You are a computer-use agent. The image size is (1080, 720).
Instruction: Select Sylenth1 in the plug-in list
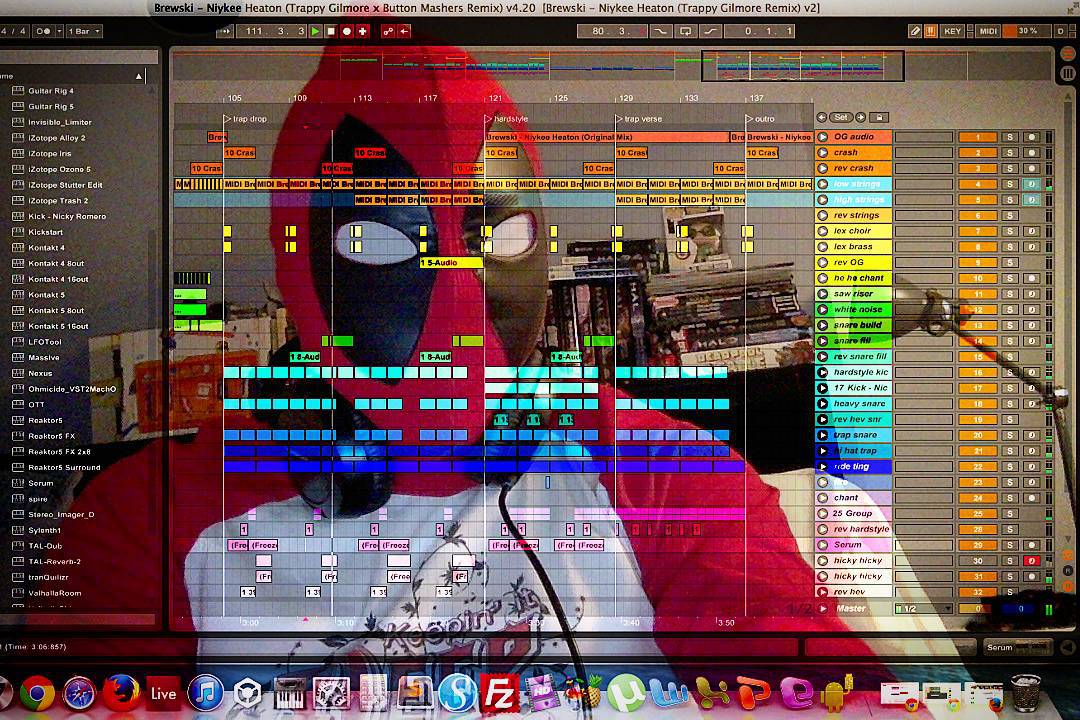pos(45,530)
